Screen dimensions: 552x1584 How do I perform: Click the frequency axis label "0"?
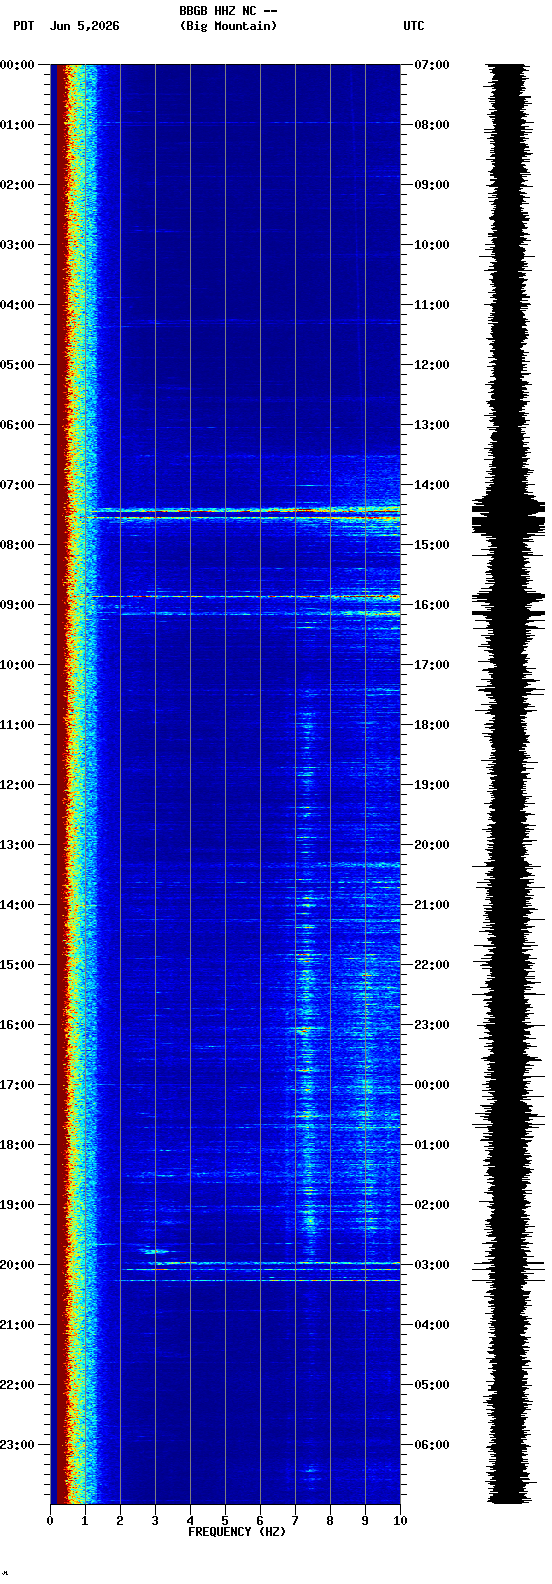[50, 1521]
